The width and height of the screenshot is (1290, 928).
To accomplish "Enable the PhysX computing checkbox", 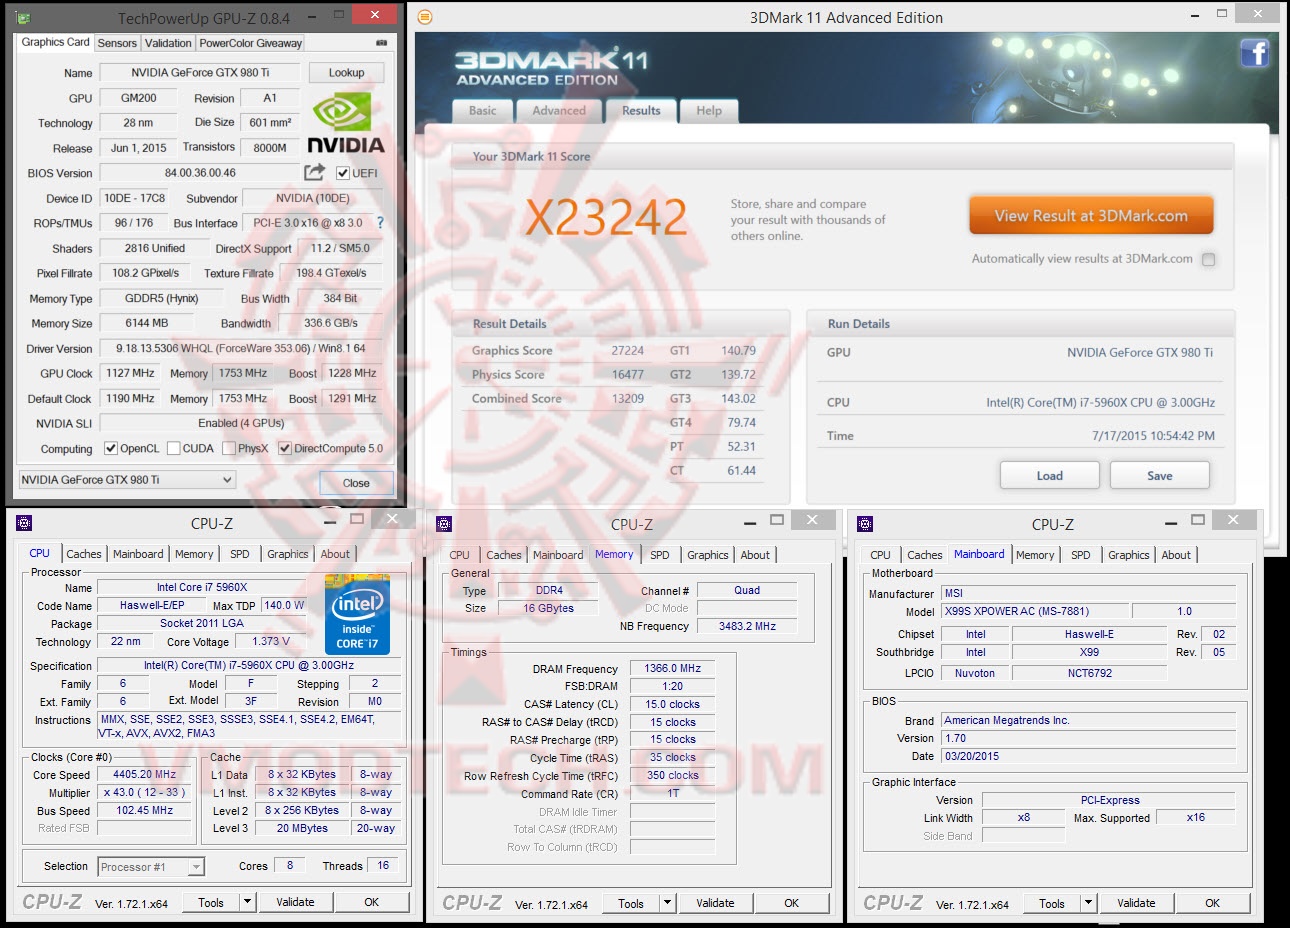I will point(229,448).
